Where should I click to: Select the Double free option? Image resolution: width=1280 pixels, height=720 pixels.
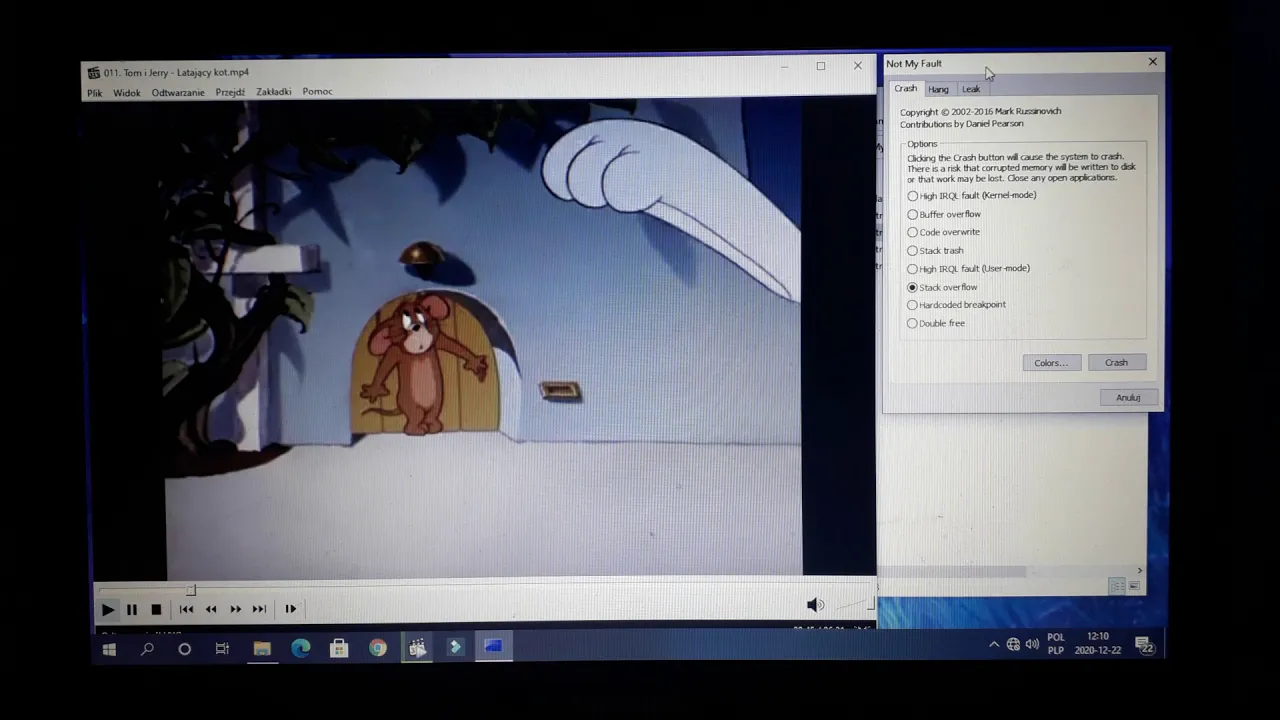tap(936, 323)
